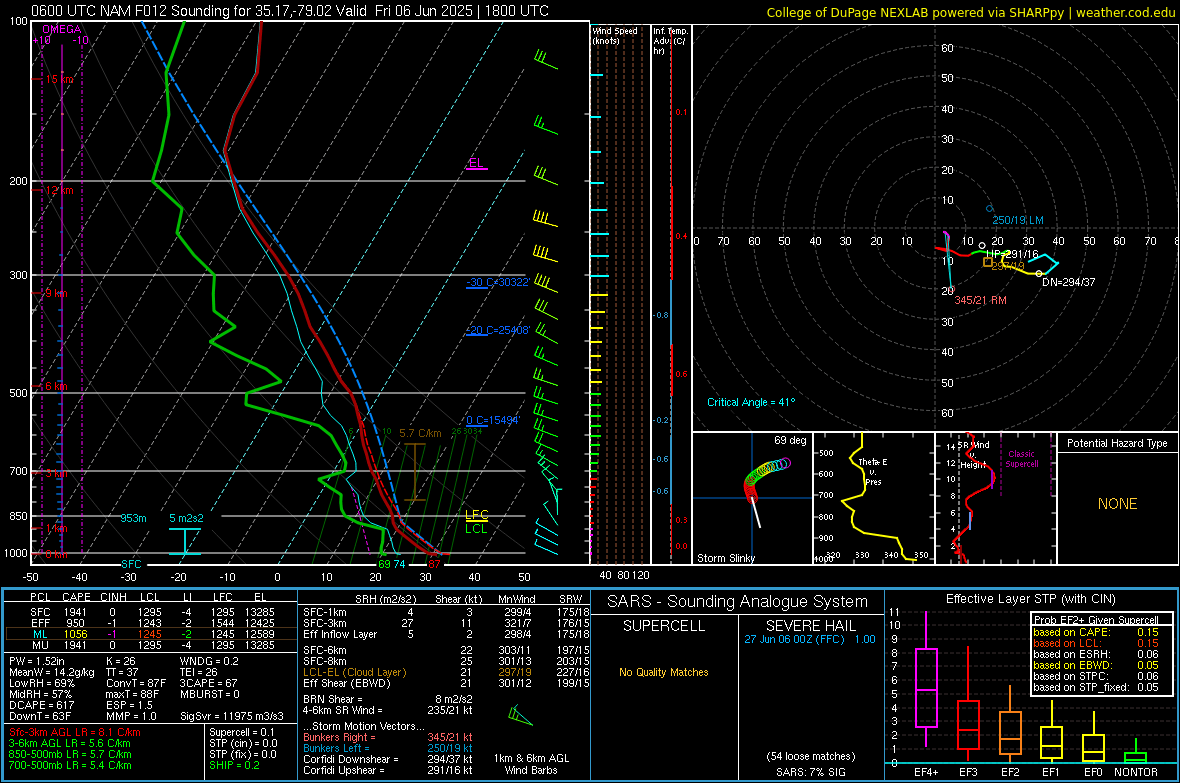Image resolution: width=1180 pixels, height=783 pixels.
Task: Click the cyan '953m' inflow label
Action: pyautogui.click(x=133, y=518)
